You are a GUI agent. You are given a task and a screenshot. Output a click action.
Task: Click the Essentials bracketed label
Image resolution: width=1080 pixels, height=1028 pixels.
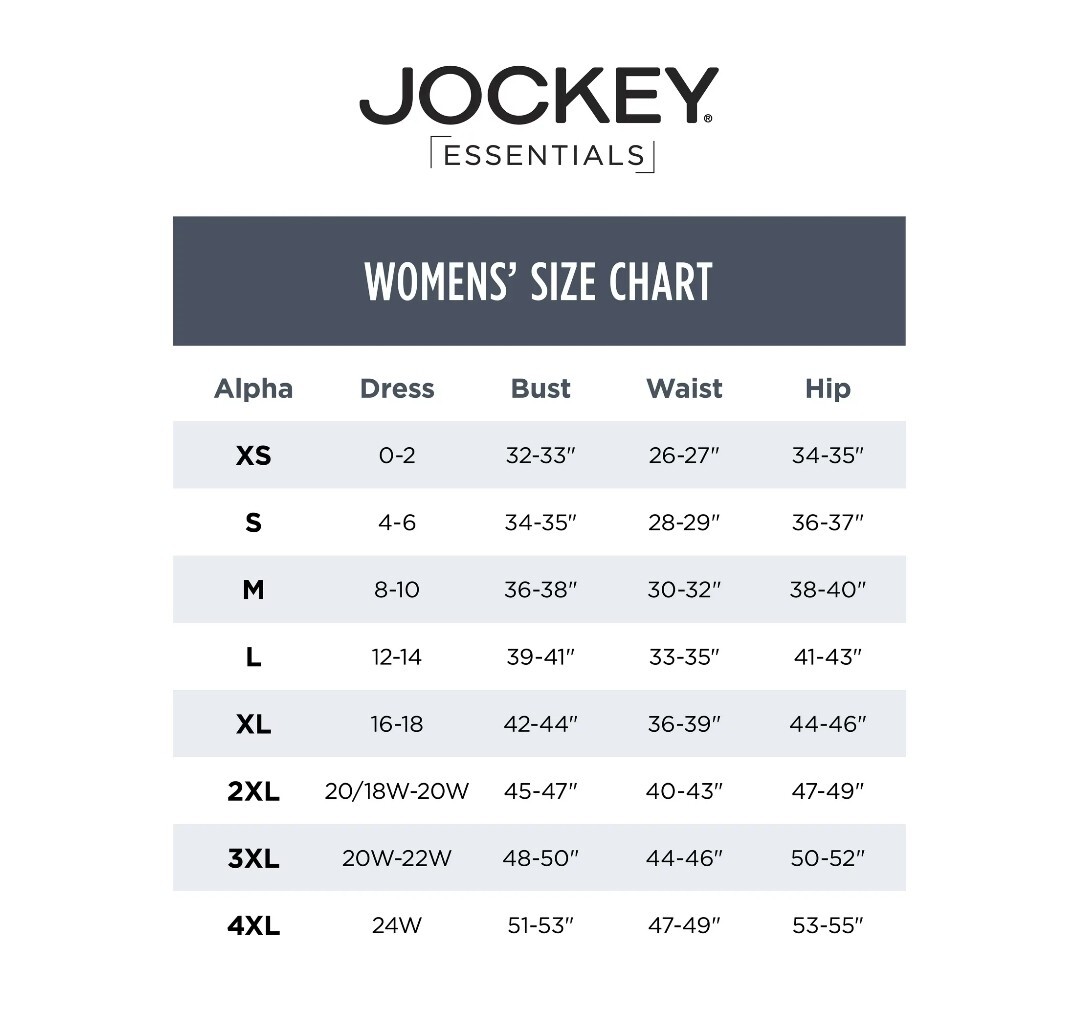pyautogui.click(x=543, y=155)
